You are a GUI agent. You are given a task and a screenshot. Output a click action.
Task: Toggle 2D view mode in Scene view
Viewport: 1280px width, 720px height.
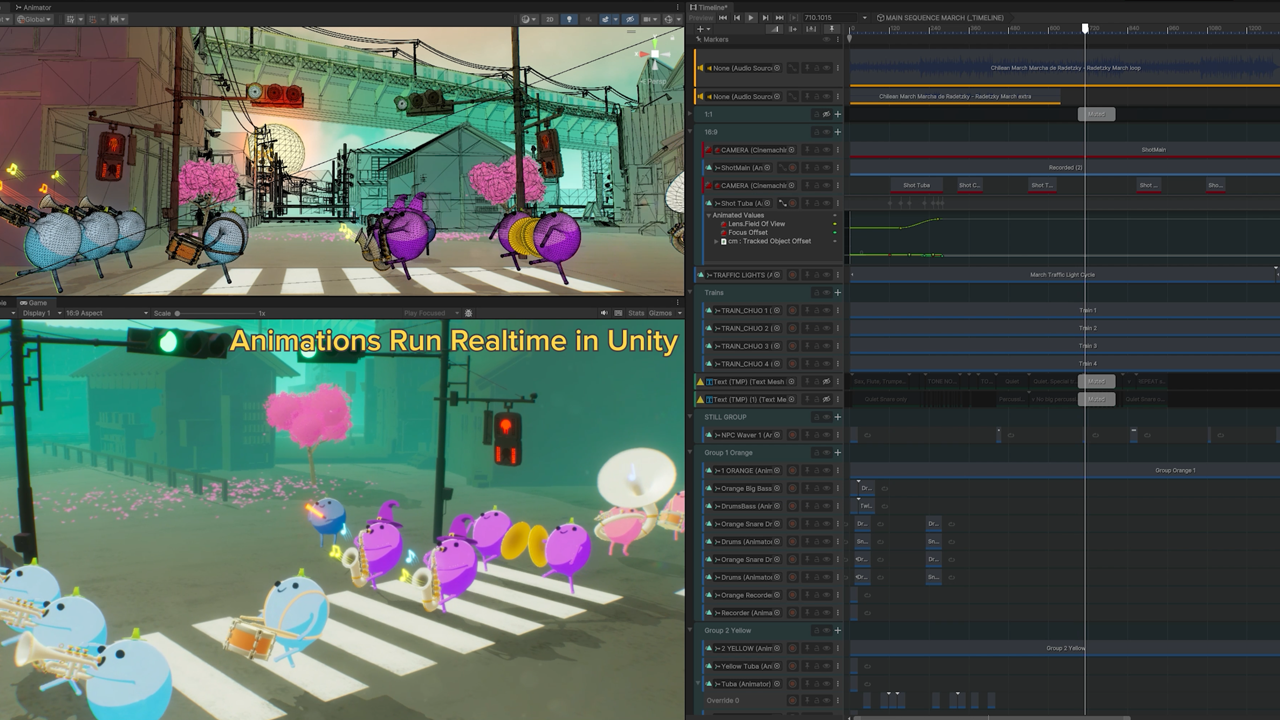coord(550,19)
